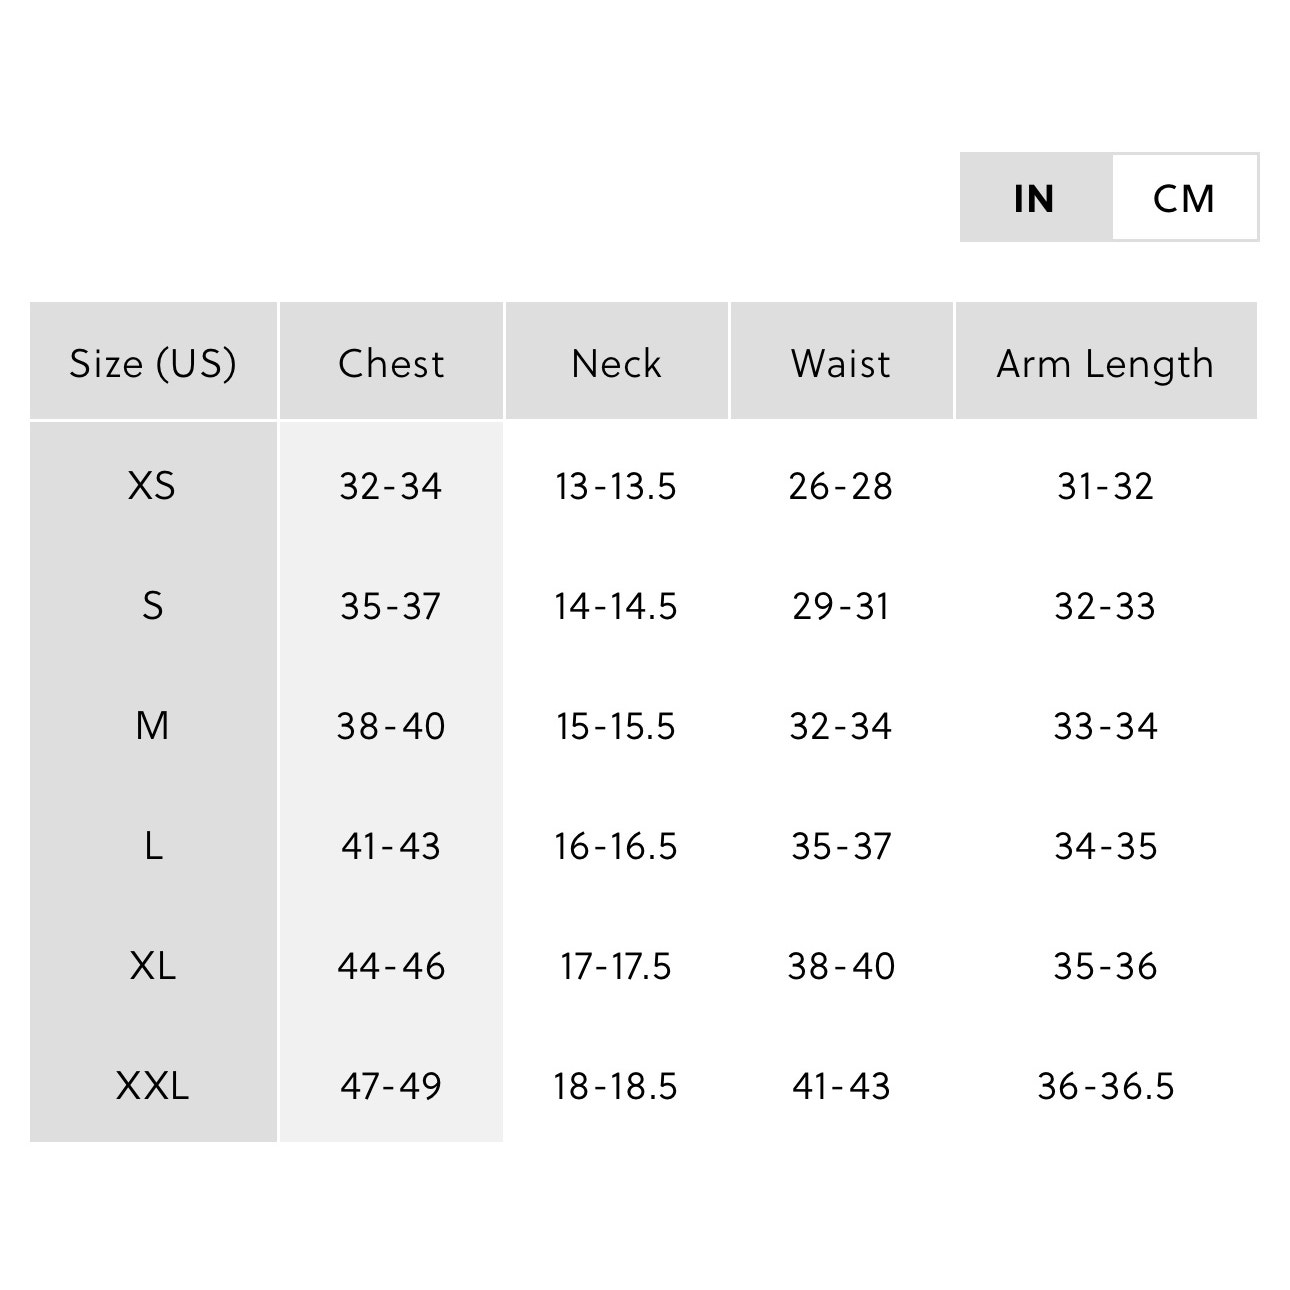Select the Chest column header
Viewport: 1290px width, 1290px height.
pos(391,361)
